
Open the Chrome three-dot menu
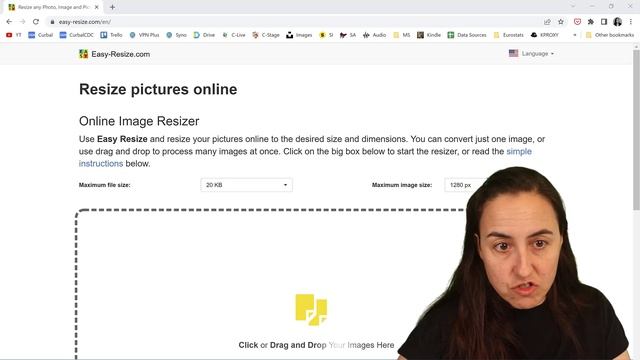click(x=631, y=22)
